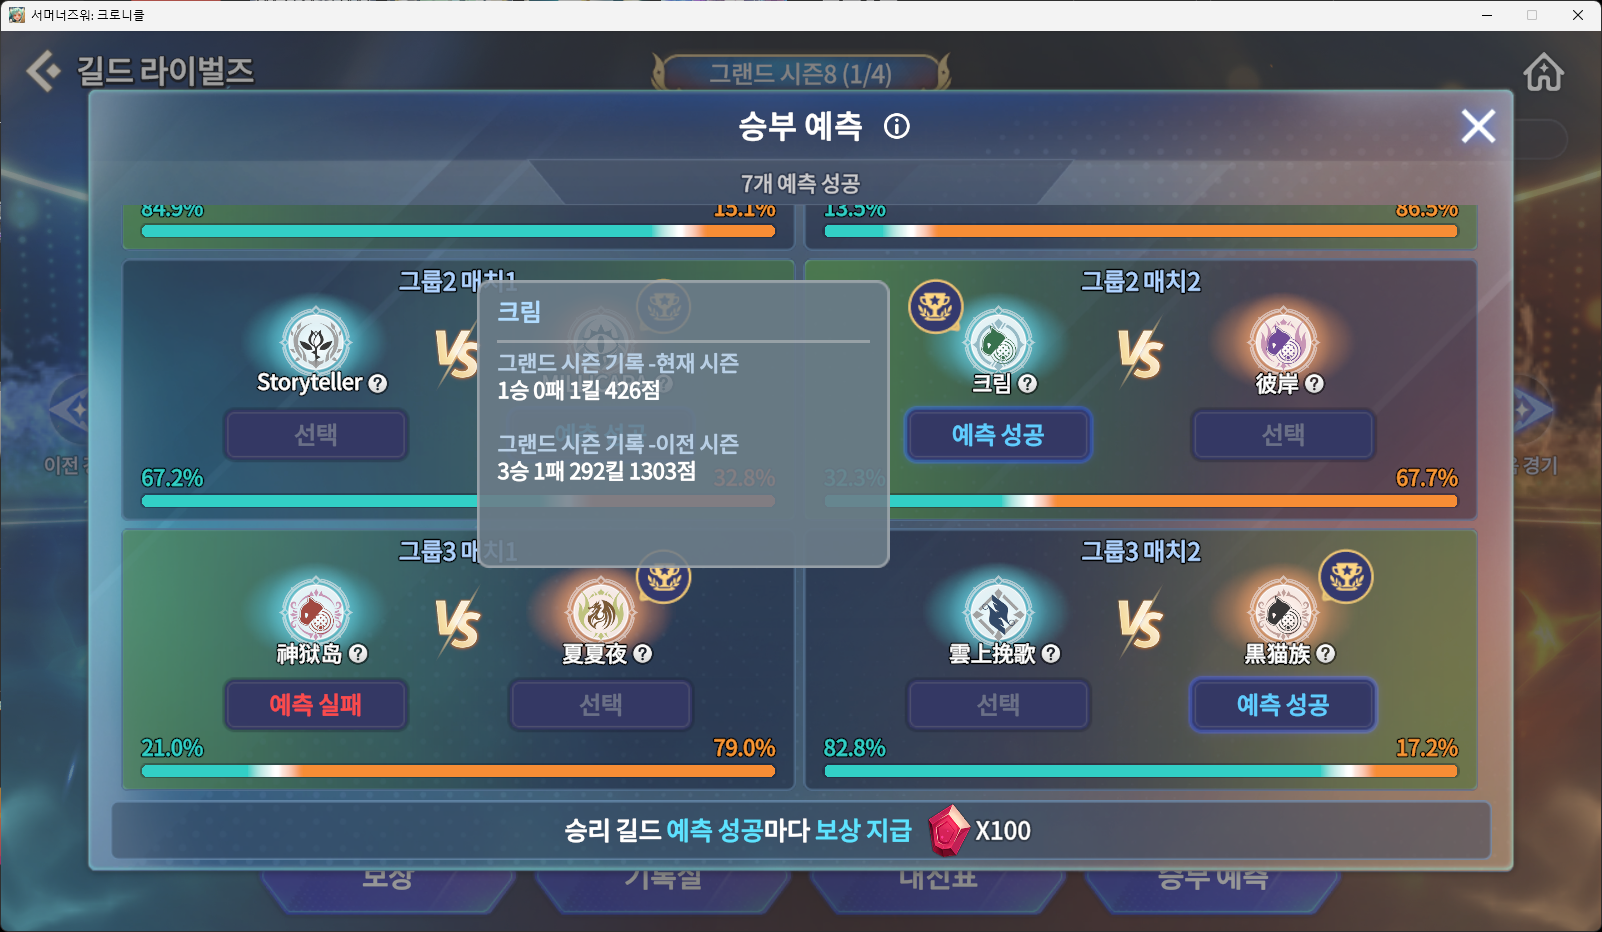Select Storyteller with its 선택 button

[x=316, y=435]
